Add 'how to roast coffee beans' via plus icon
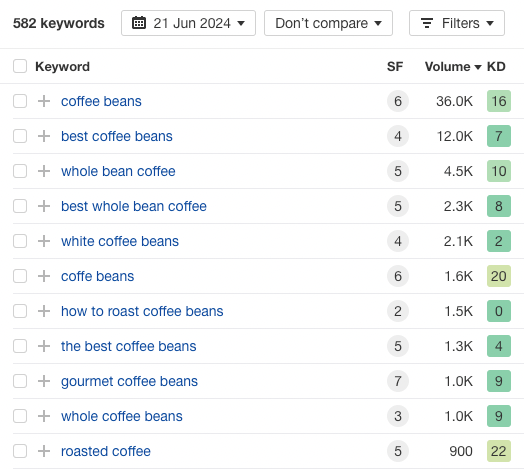The width and height of the screenshot is (524, 469). pos(44,311)
